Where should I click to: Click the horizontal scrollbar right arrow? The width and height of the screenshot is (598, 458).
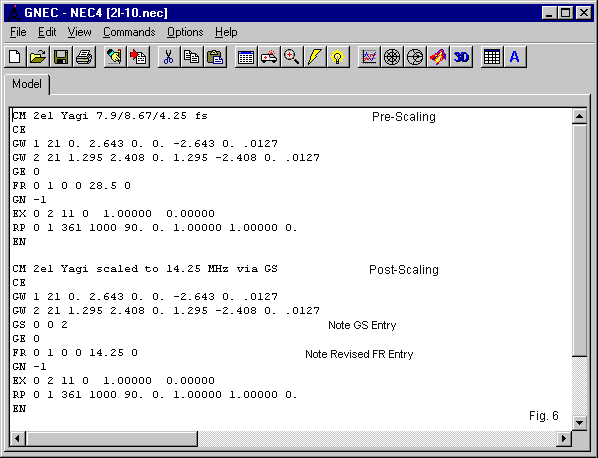pyautogui.click(x=564, y=439)
